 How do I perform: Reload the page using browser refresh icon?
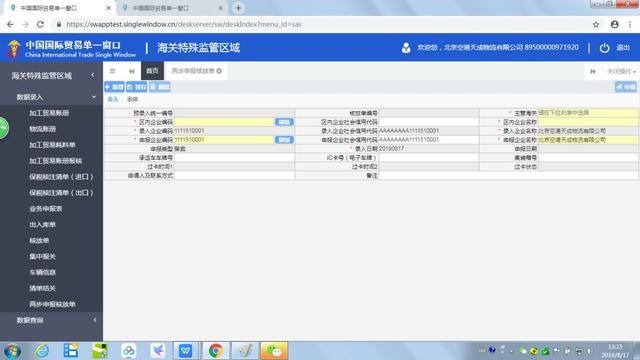40,24
